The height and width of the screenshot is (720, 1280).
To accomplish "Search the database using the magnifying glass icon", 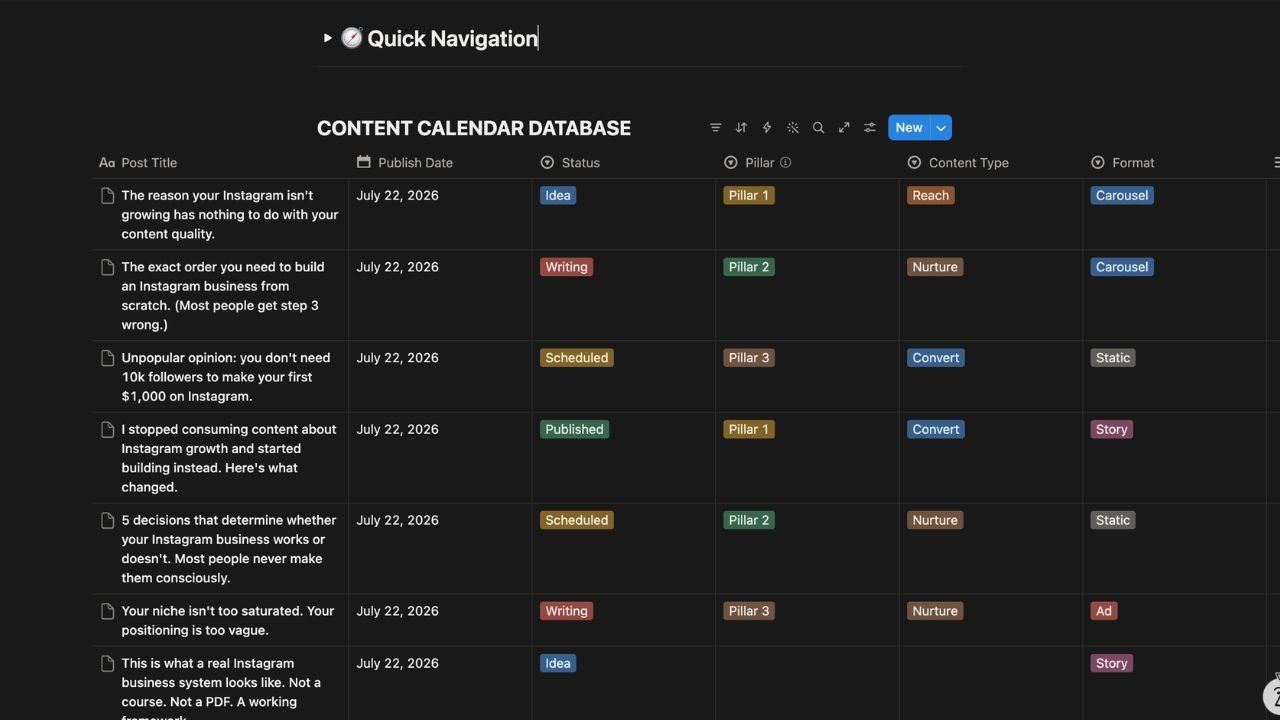I will click(x=818, y=127).
